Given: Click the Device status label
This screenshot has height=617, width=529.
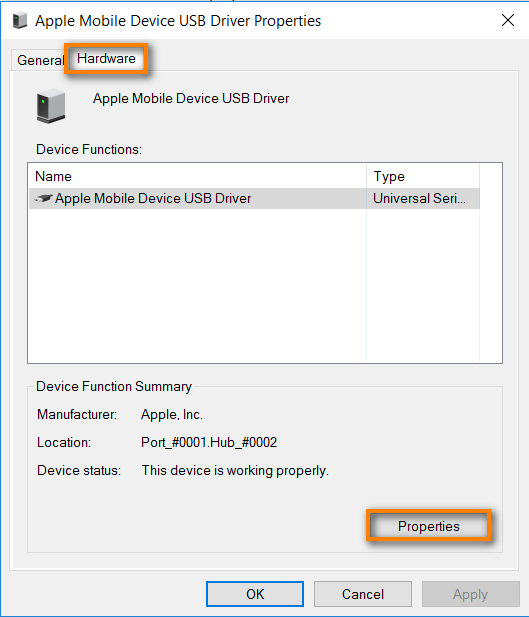Looking at the screenshot, I should pos(79,471).
